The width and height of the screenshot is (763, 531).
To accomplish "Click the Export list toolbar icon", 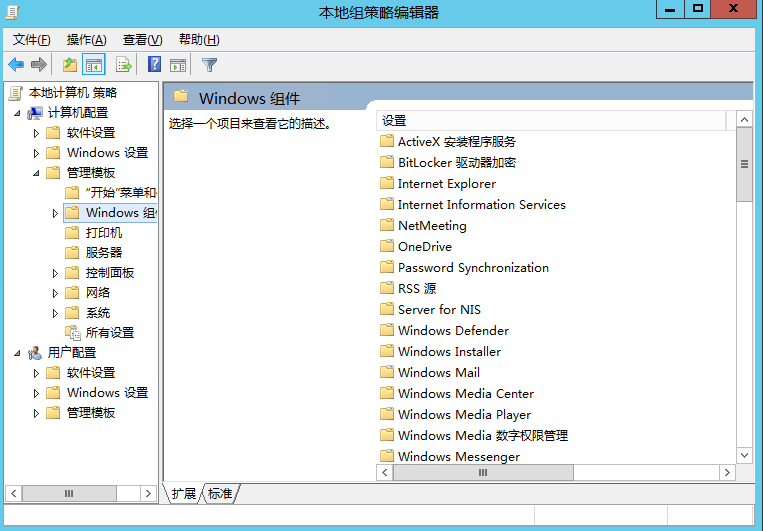I will coord(124,65).
